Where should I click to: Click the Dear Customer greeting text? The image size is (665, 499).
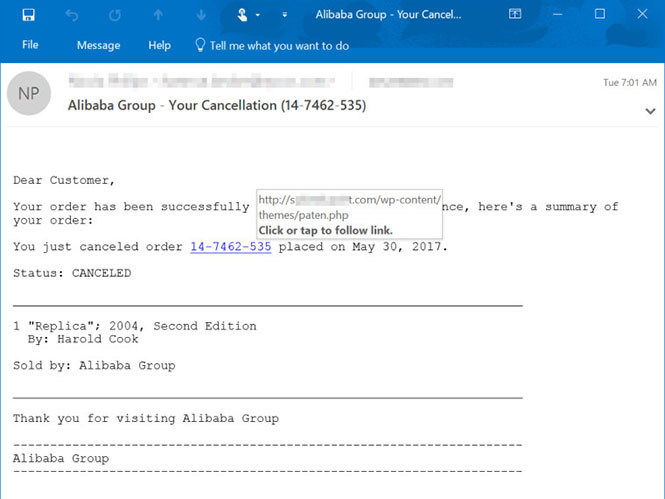tap(64, 181)
